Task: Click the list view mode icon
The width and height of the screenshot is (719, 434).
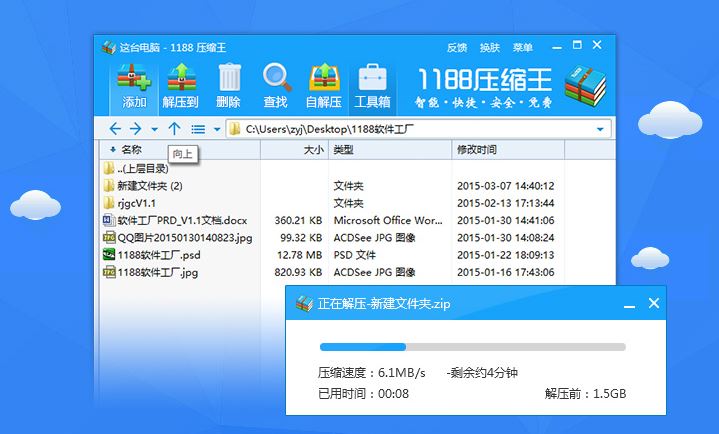Action: click(x=198, y=129)
